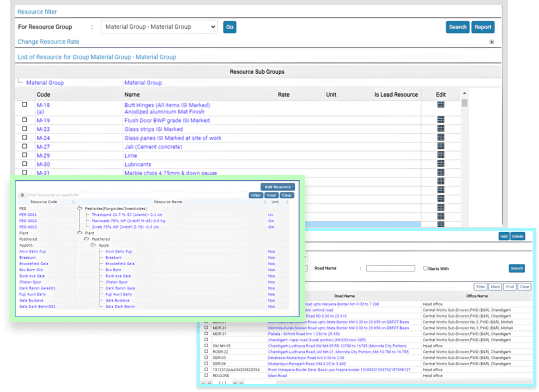Click the Rate column header

tap(284, 95)
